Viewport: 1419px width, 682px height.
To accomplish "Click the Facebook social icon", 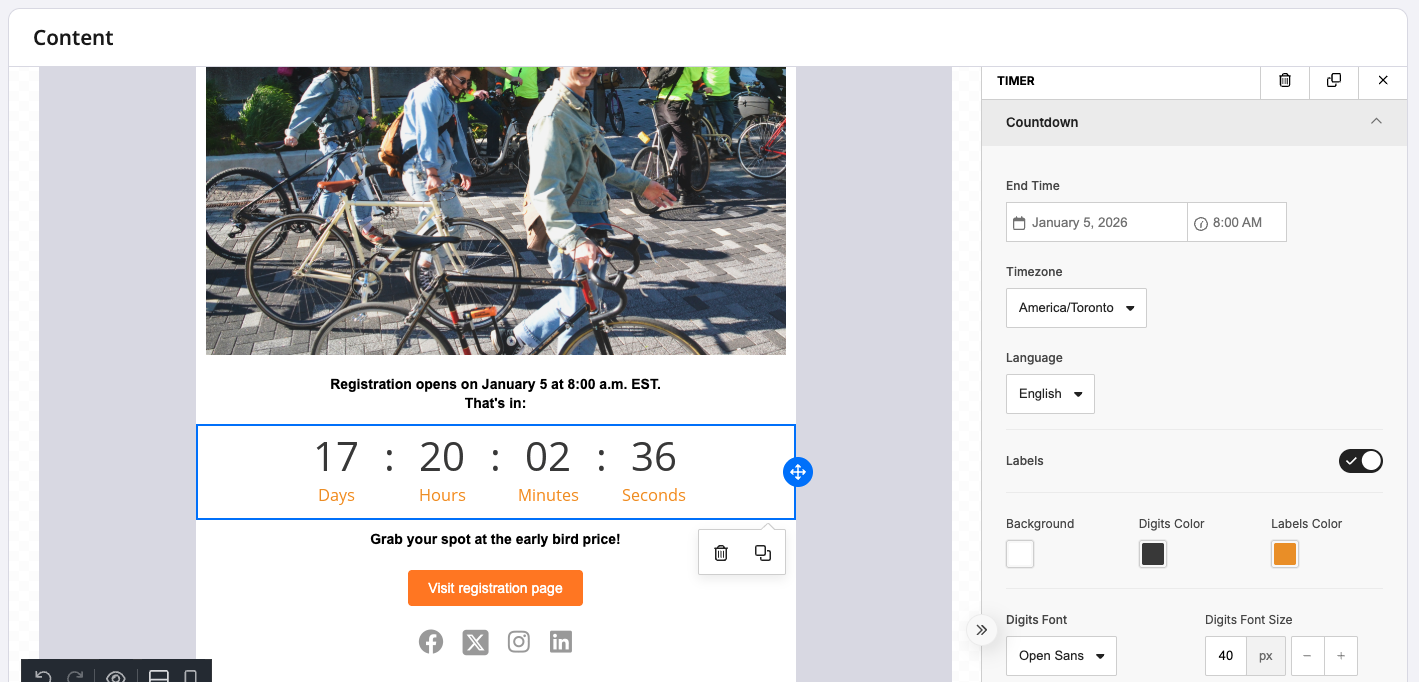I will coord(431,642).
